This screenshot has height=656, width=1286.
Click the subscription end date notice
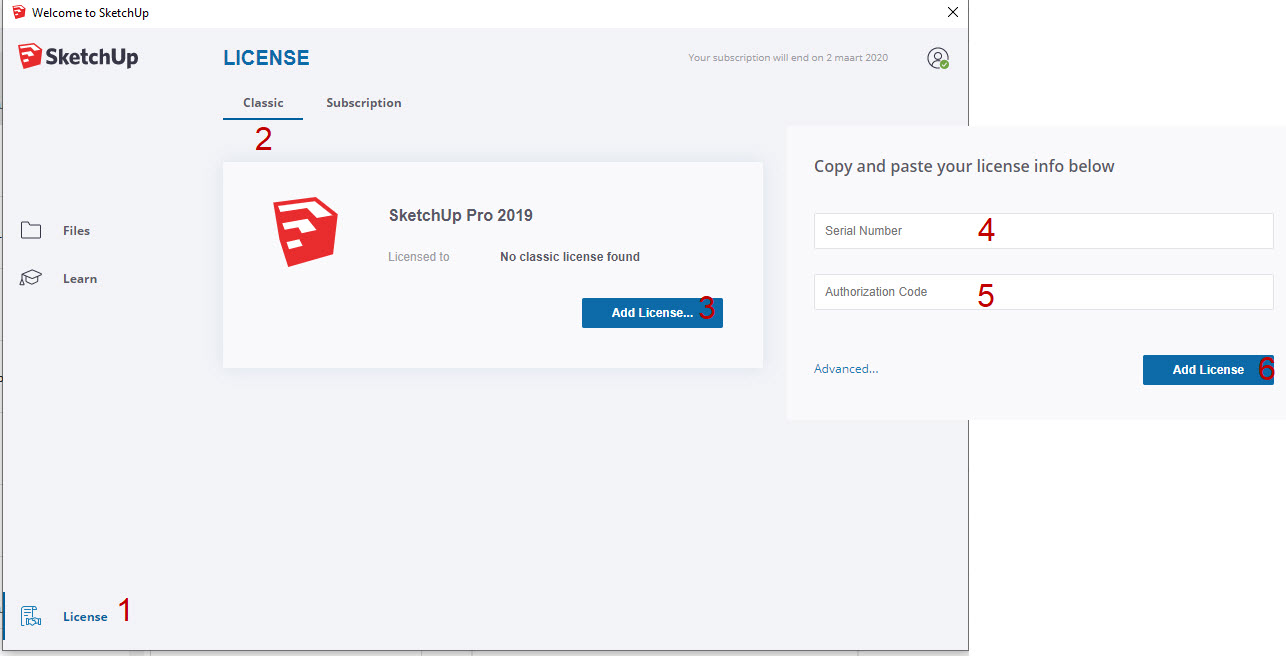[788, 58]
